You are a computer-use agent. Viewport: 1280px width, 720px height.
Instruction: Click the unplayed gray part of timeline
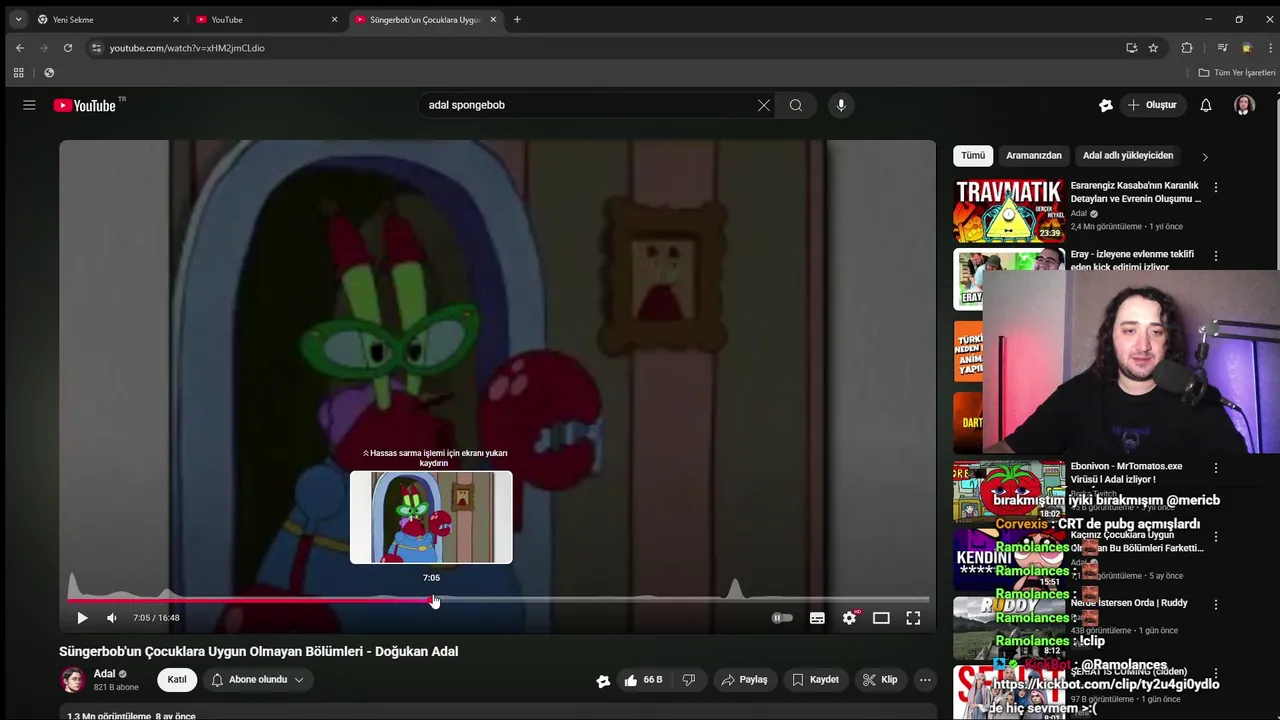click(x=682, y=600)
